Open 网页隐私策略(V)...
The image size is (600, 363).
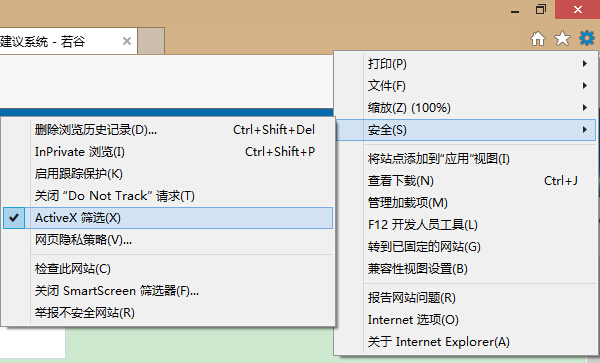(x=168, y=240)
